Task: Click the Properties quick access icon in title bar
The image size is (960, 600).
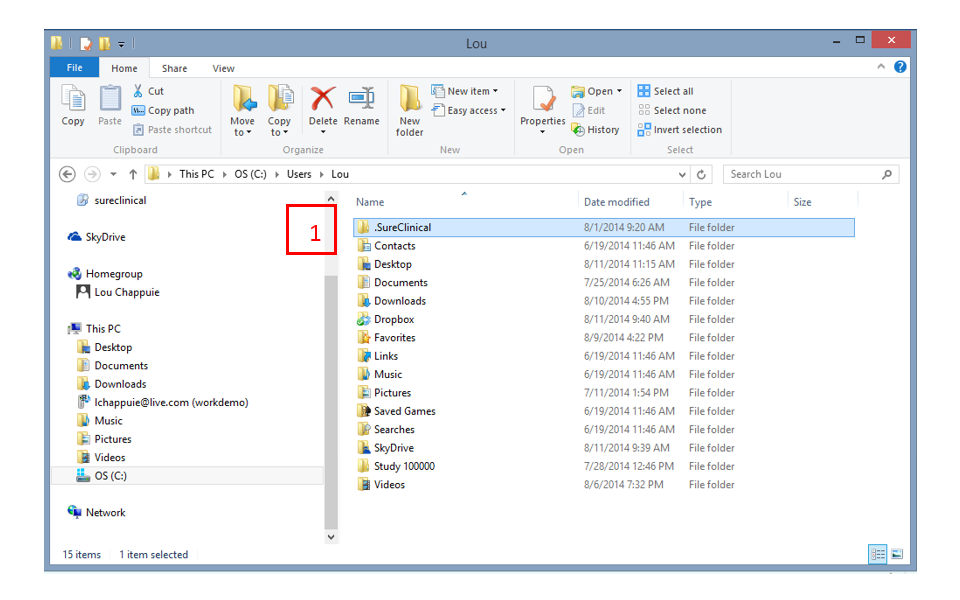Action: coord(86,43)
